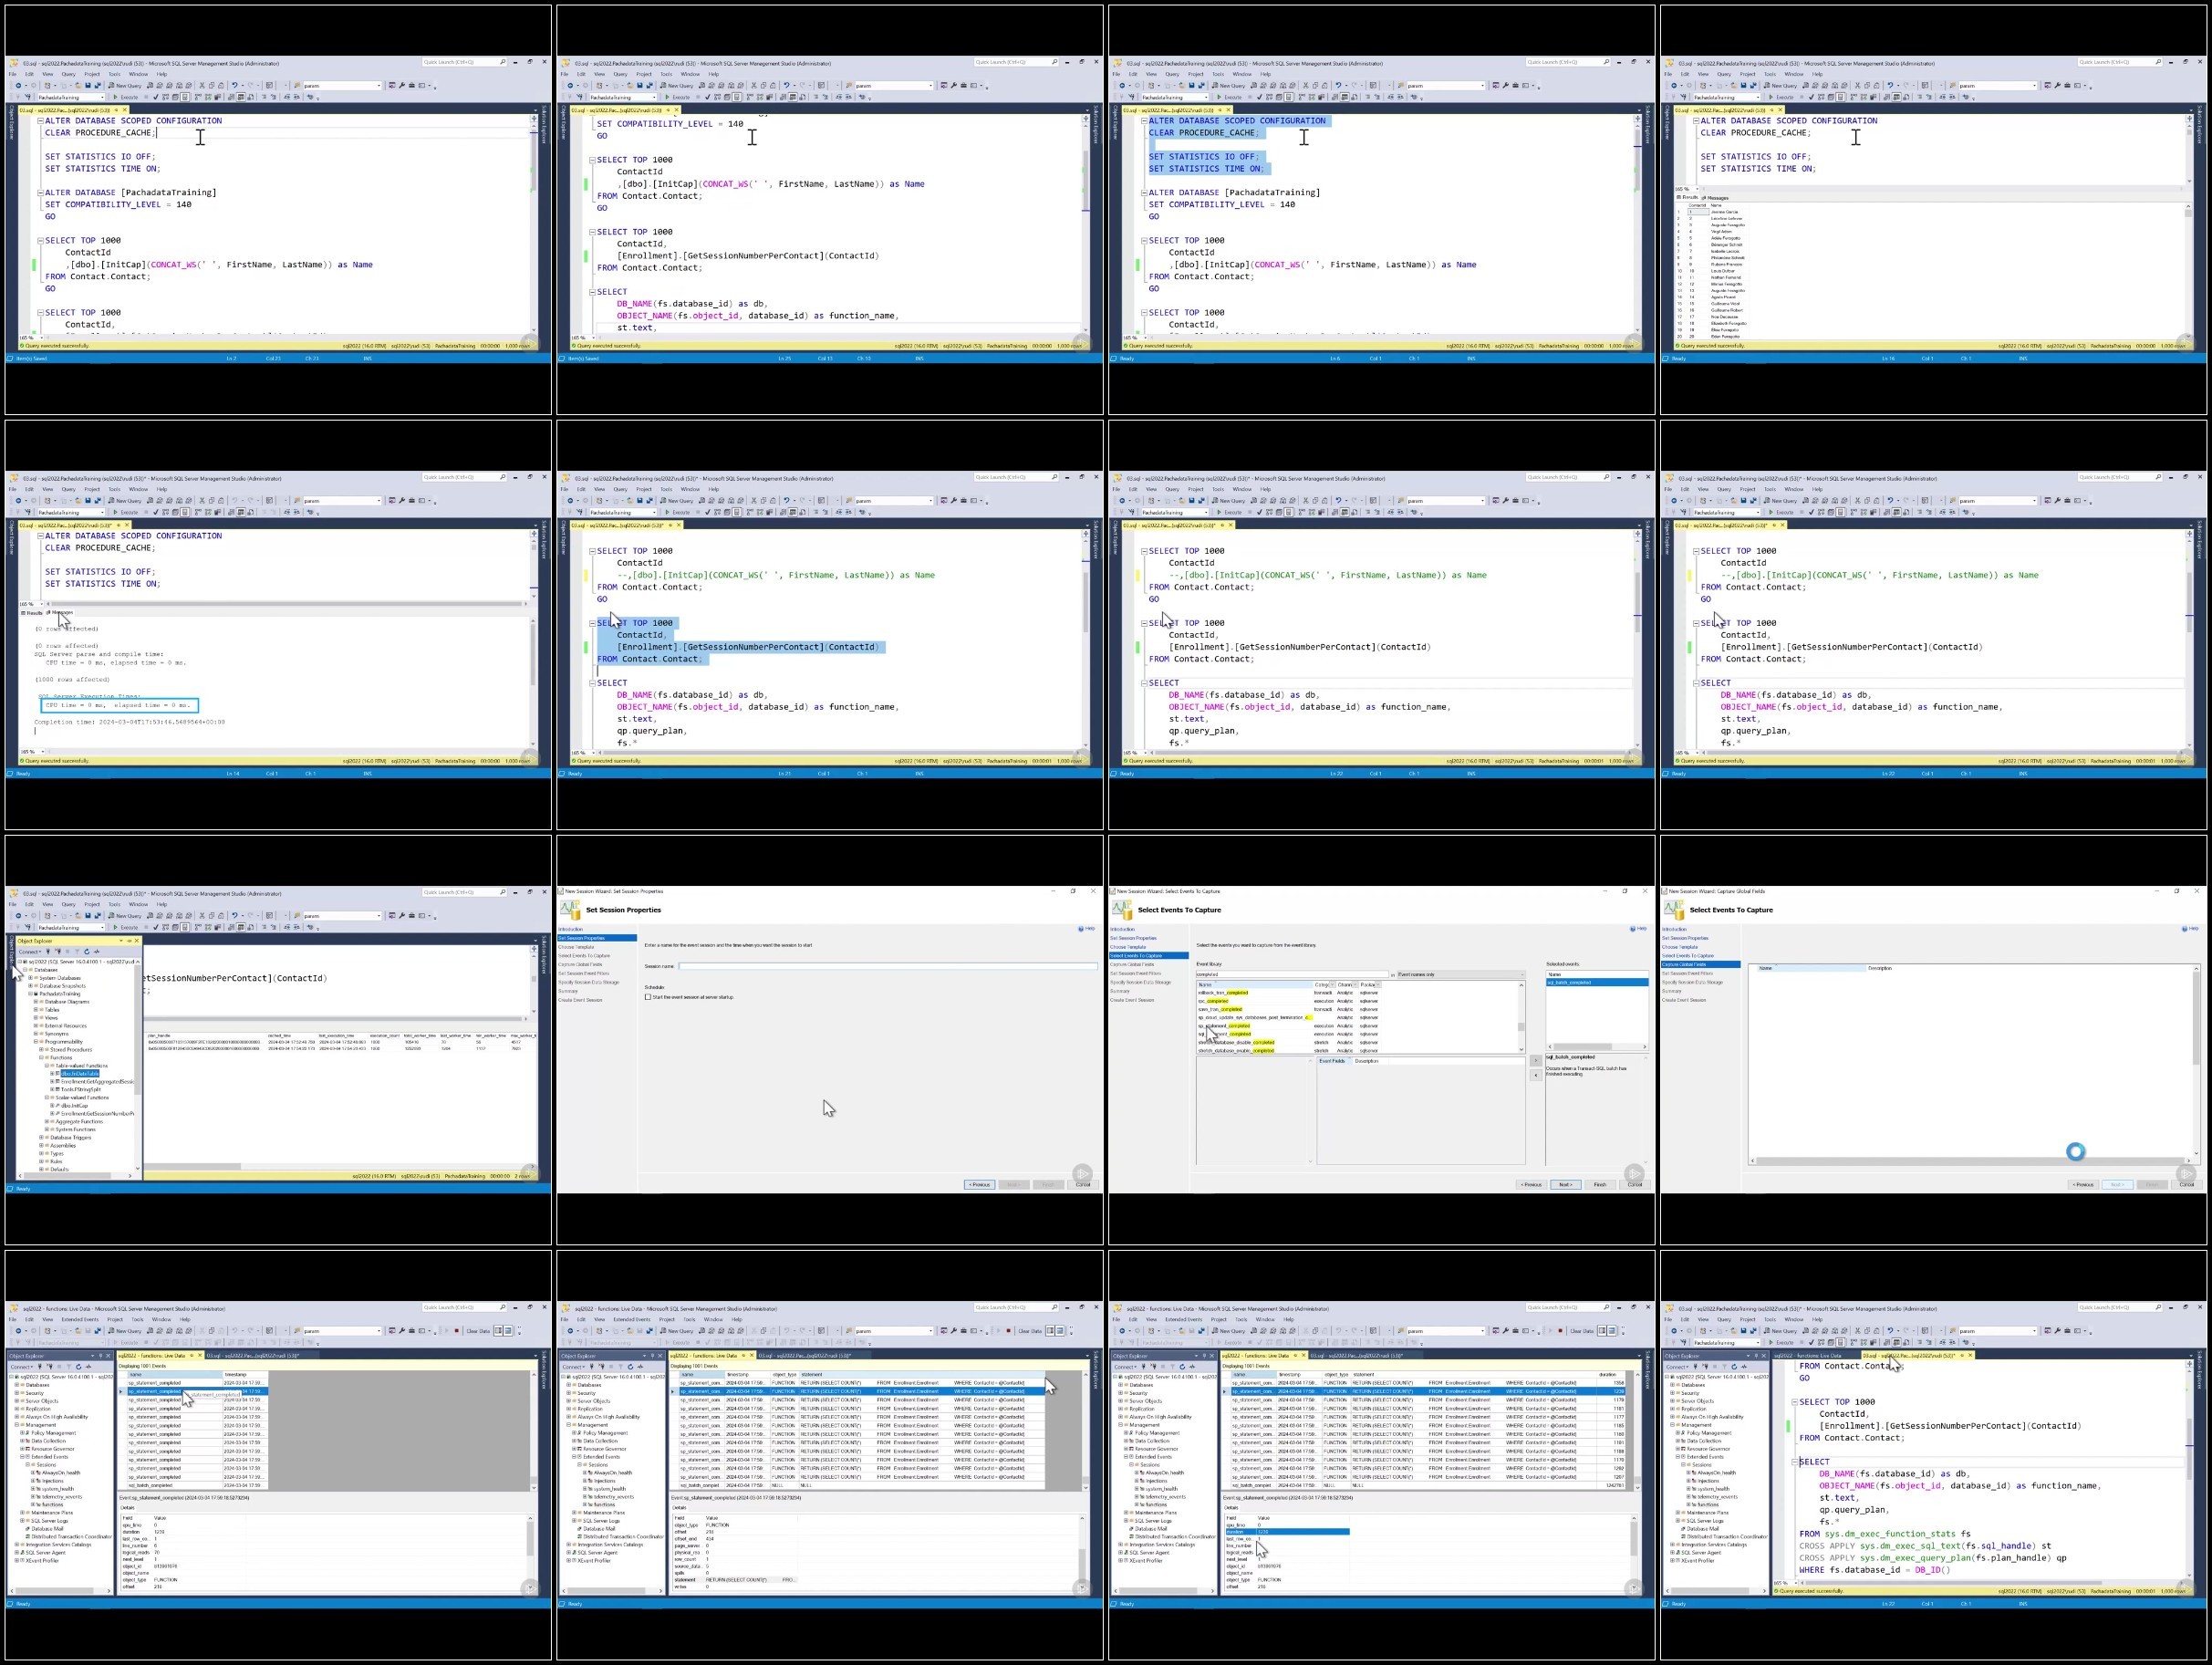This screenshot has width=2212, height=1665.
Task: Select sql_batch_completed in Selected events list
Action: [1598, 983]
